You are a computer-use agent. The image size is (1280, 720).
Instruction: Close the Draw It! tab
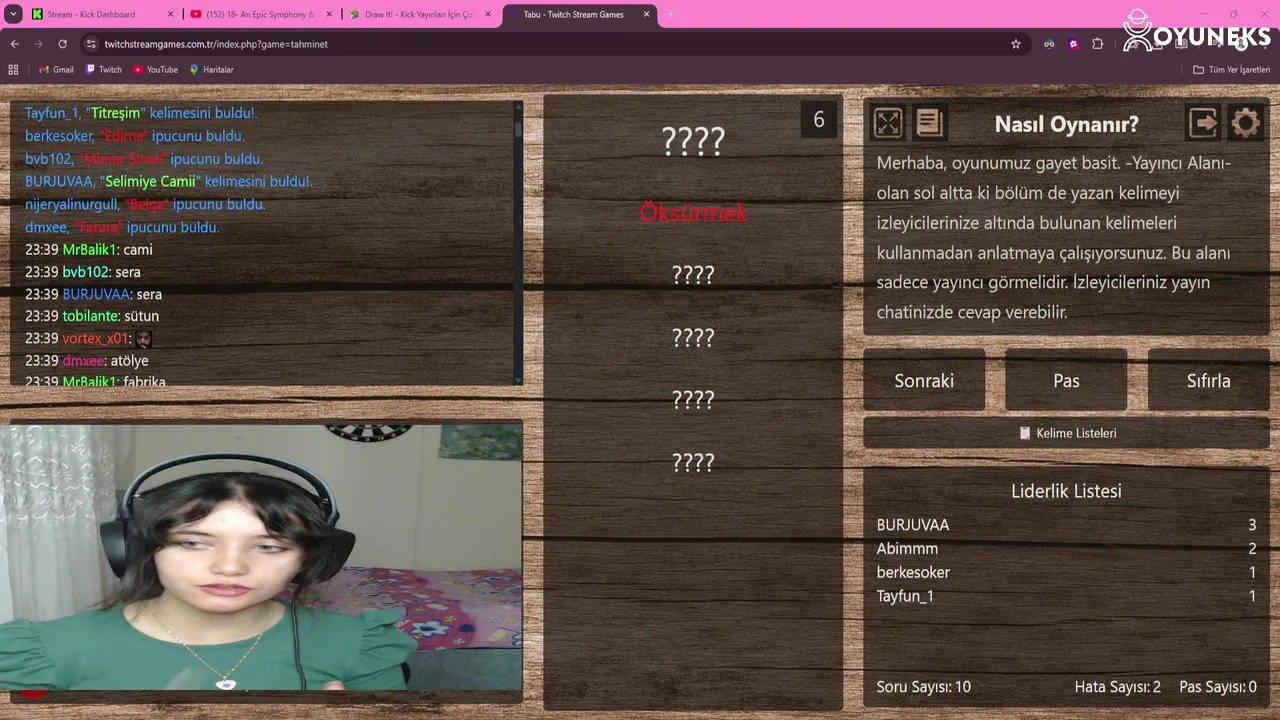click(487, 14)
